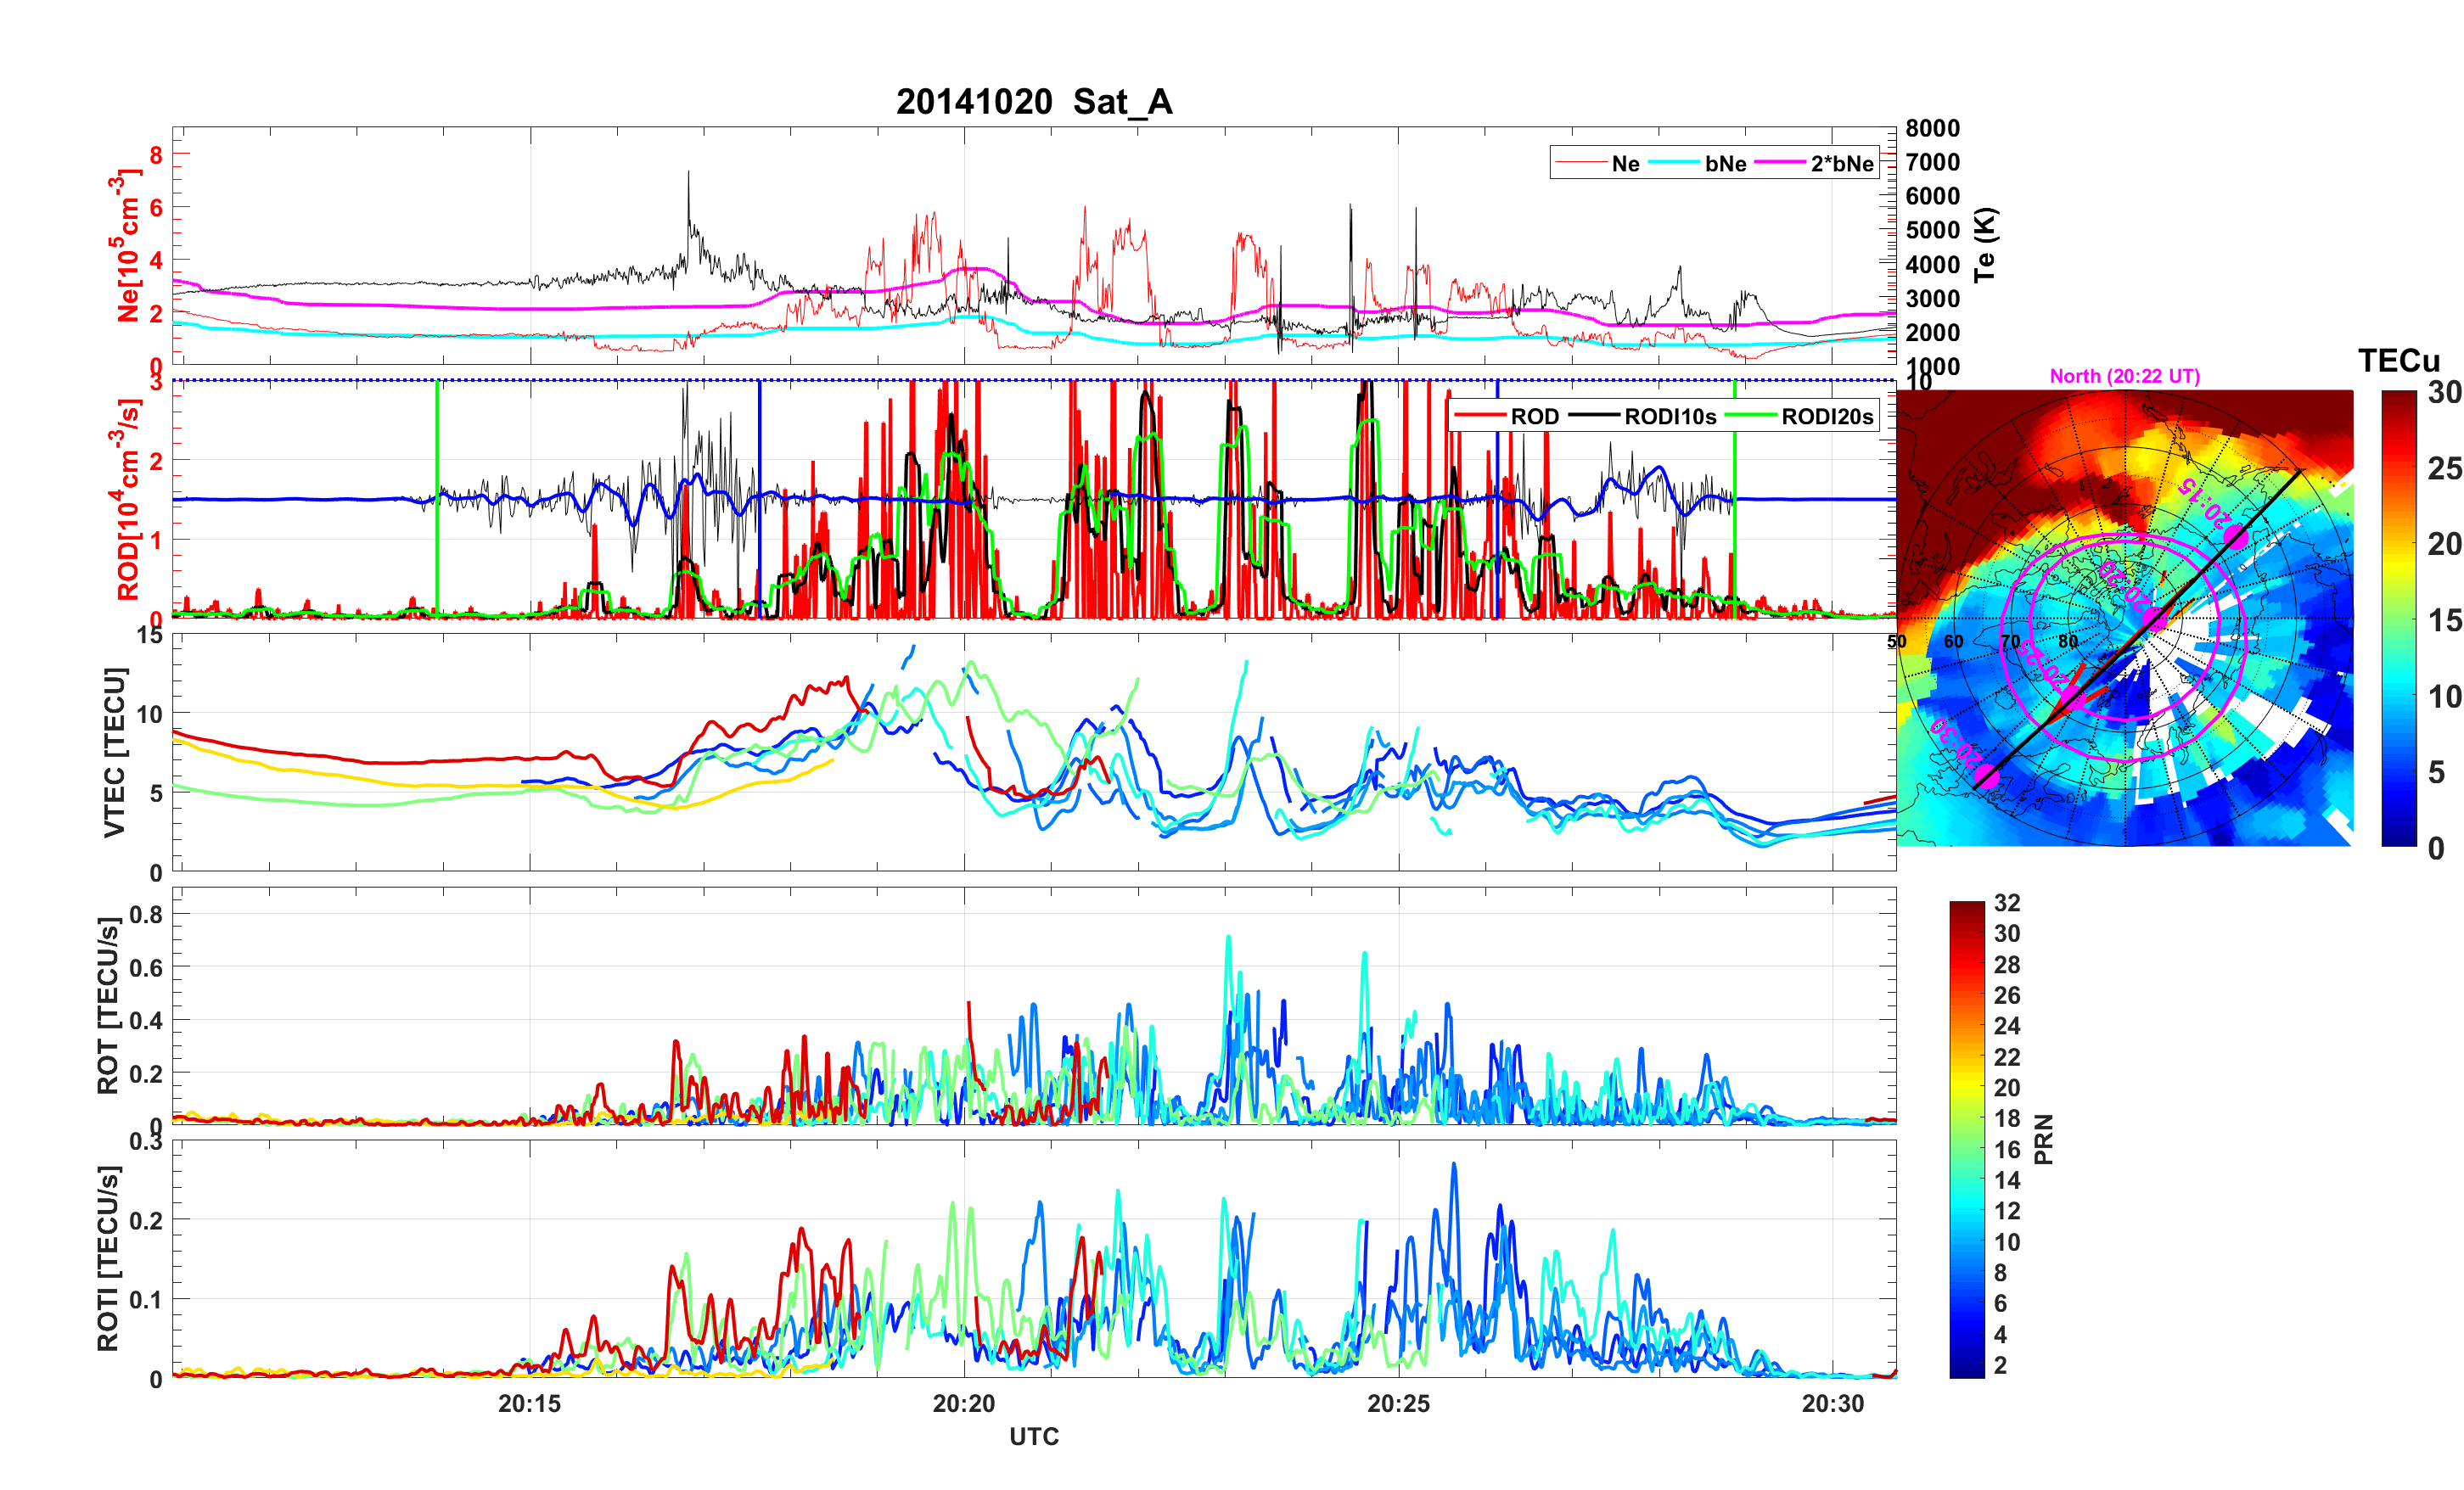Click the plot title 20141020 Sat_A
This screenshot has height=1490, width=2464.
click(1033, 102)
